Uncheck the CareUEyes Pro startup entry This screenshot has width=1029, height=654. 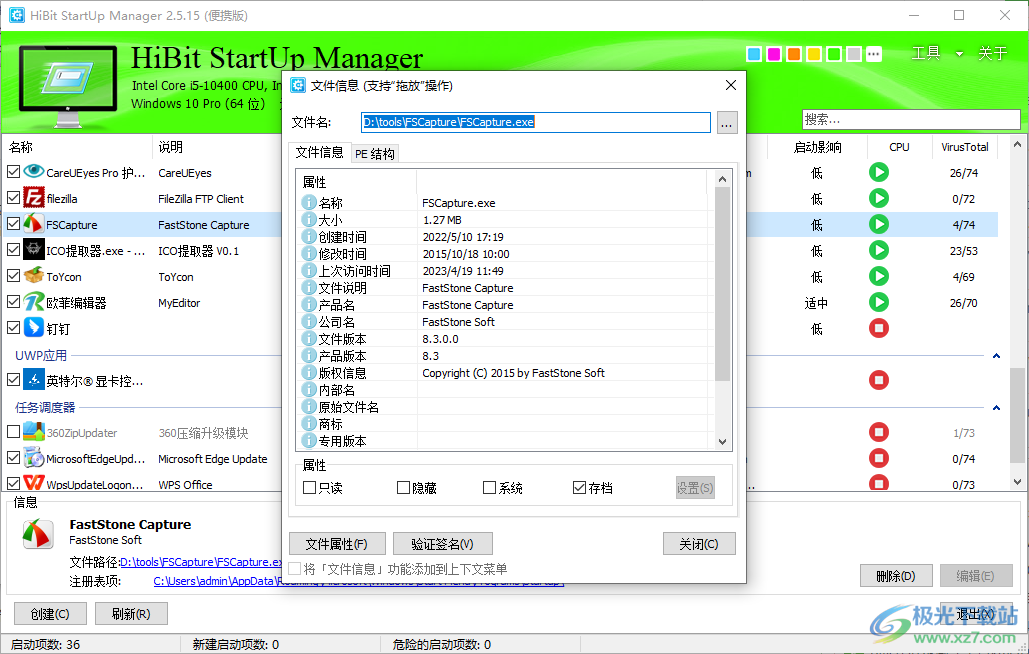click(13, 172)
